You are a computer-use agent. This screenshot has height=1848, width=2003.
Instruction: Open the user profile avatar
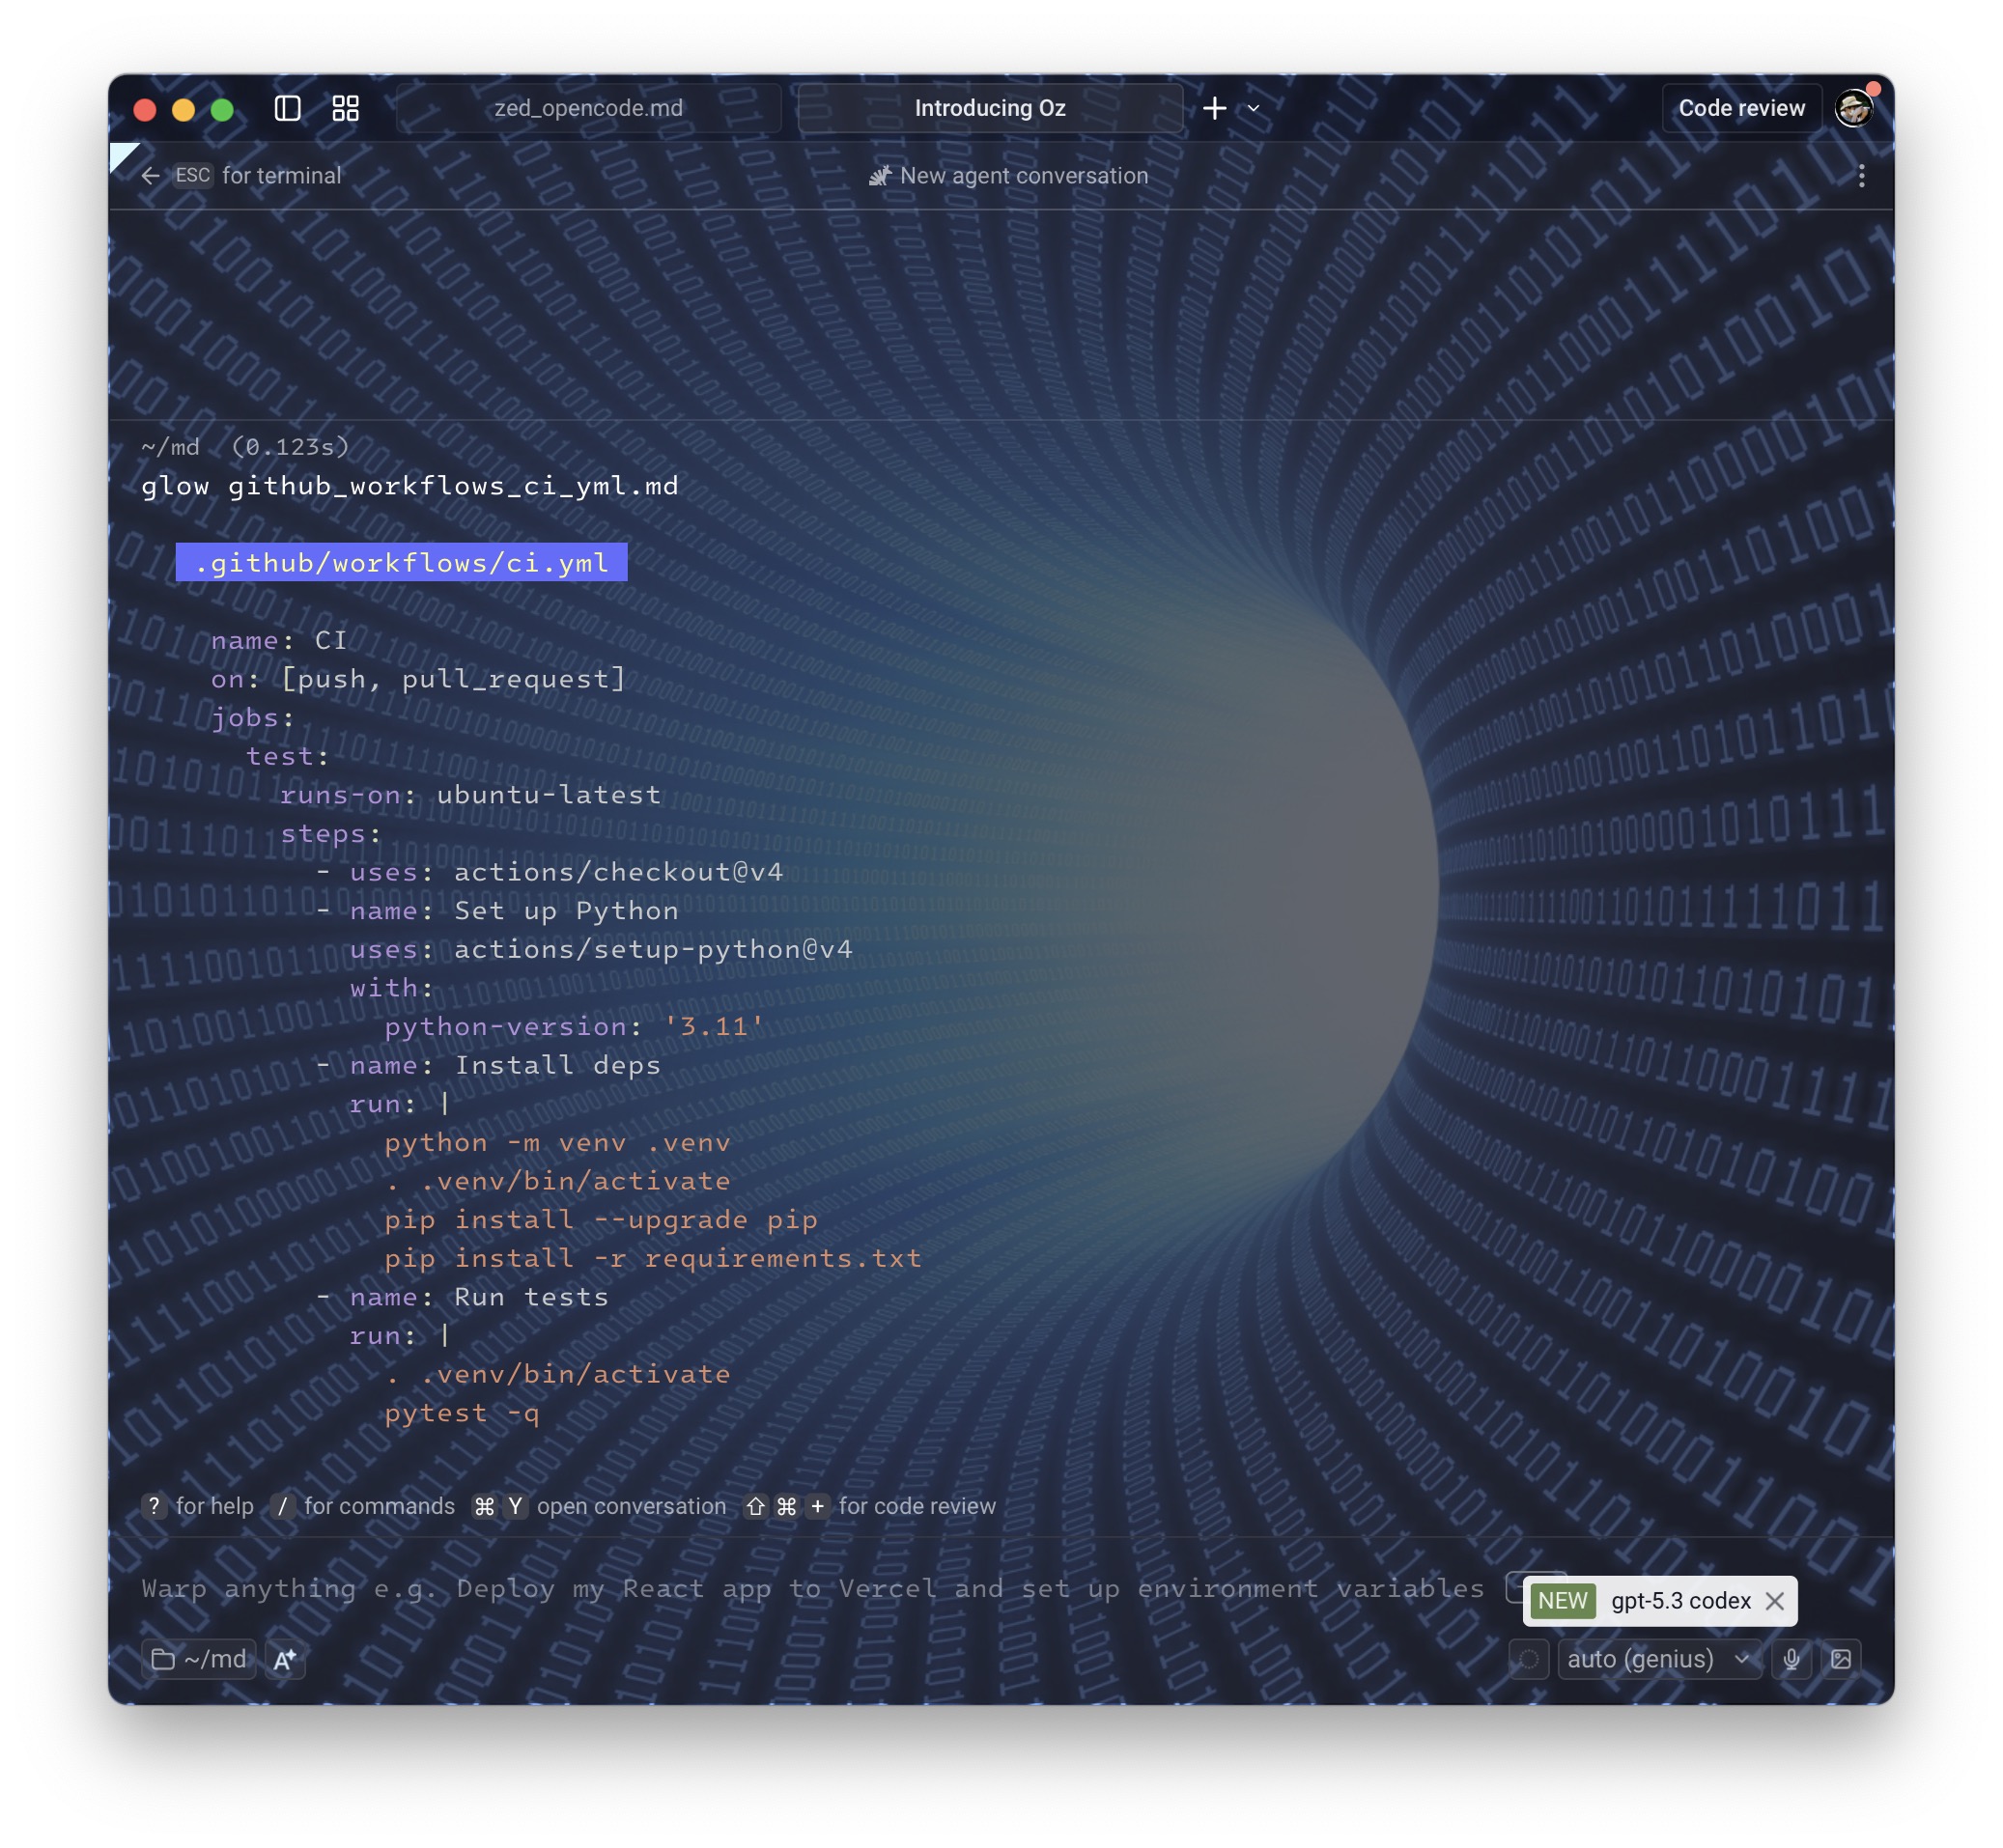pos(1853,108)
